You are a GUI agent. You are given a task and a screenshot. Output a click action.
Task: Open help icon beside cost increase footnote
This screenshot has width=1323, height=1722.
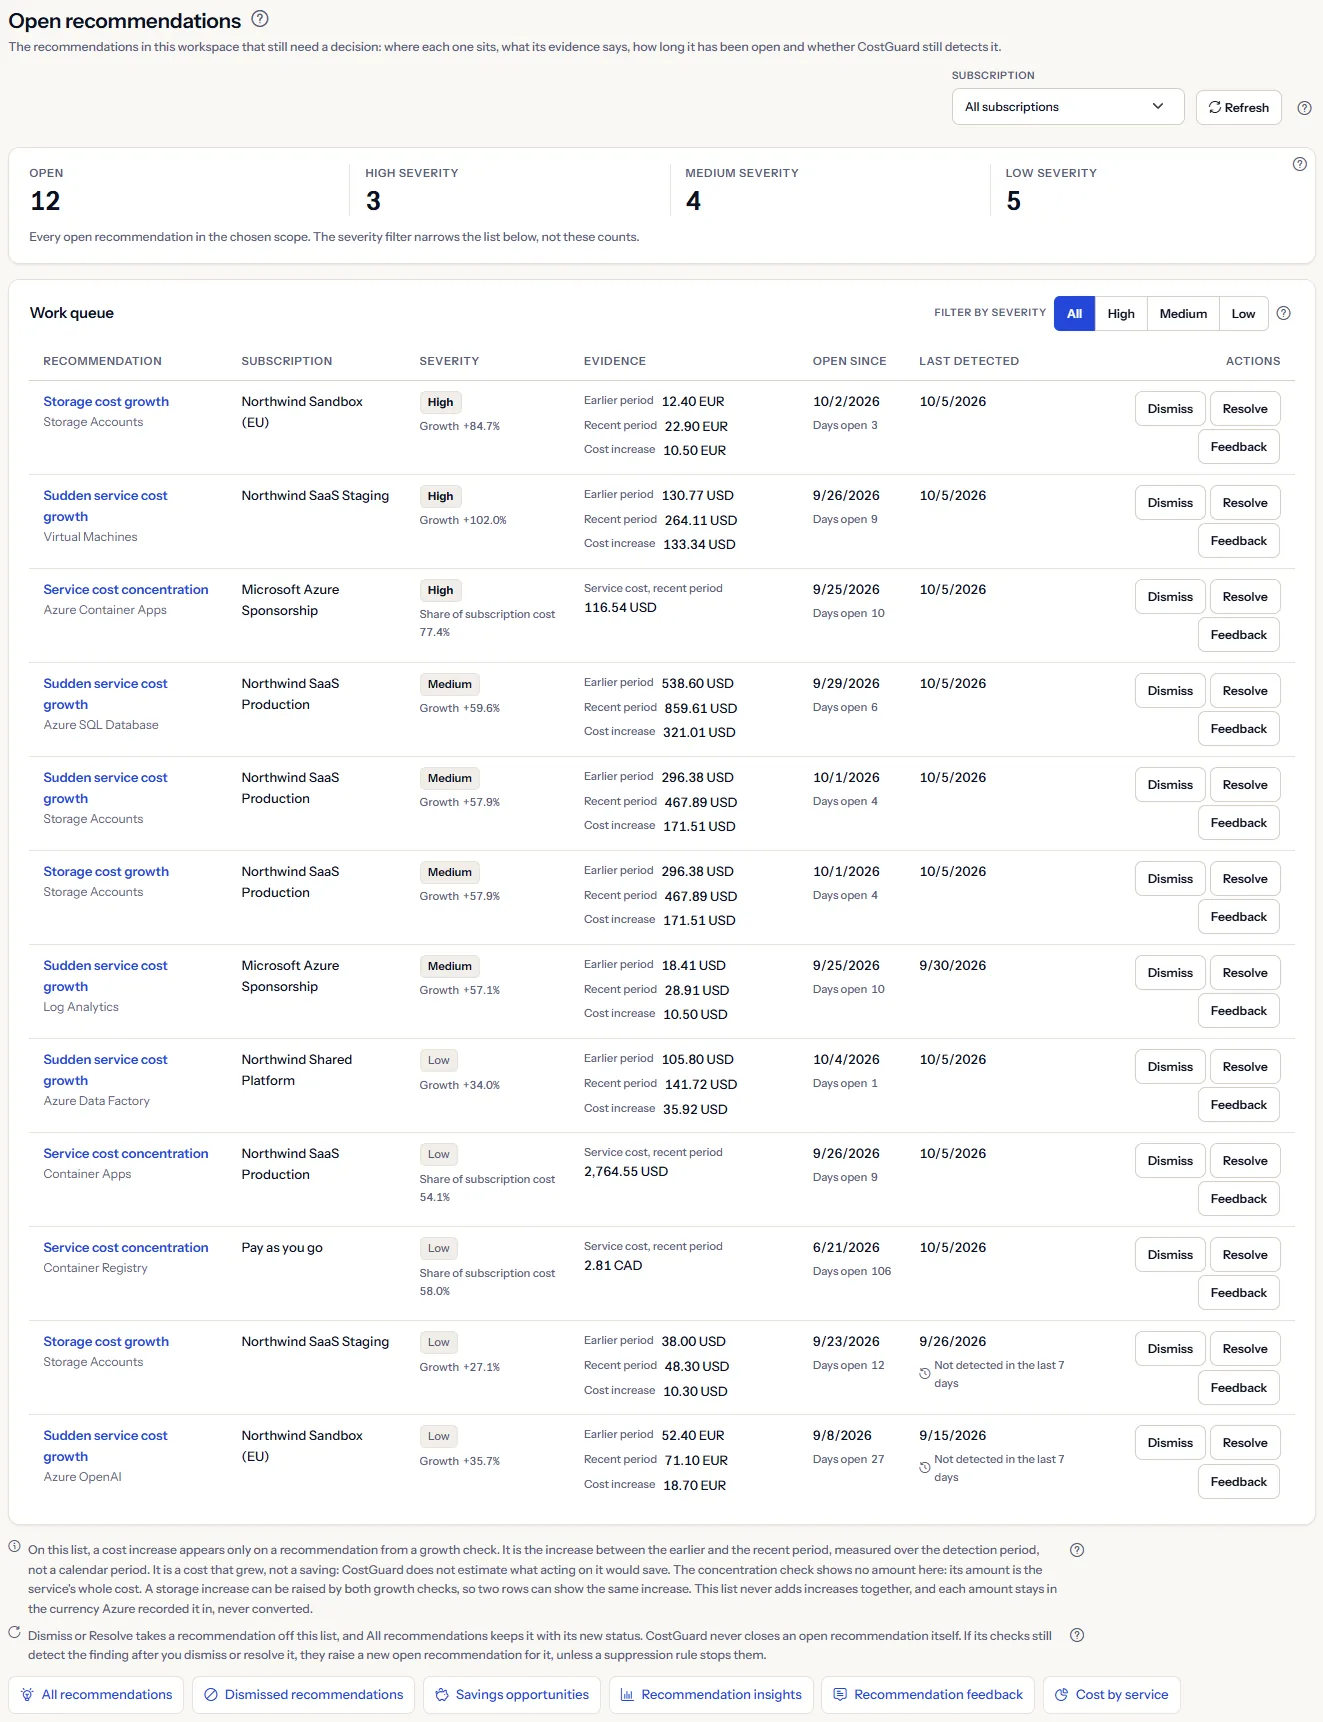1077,1550
